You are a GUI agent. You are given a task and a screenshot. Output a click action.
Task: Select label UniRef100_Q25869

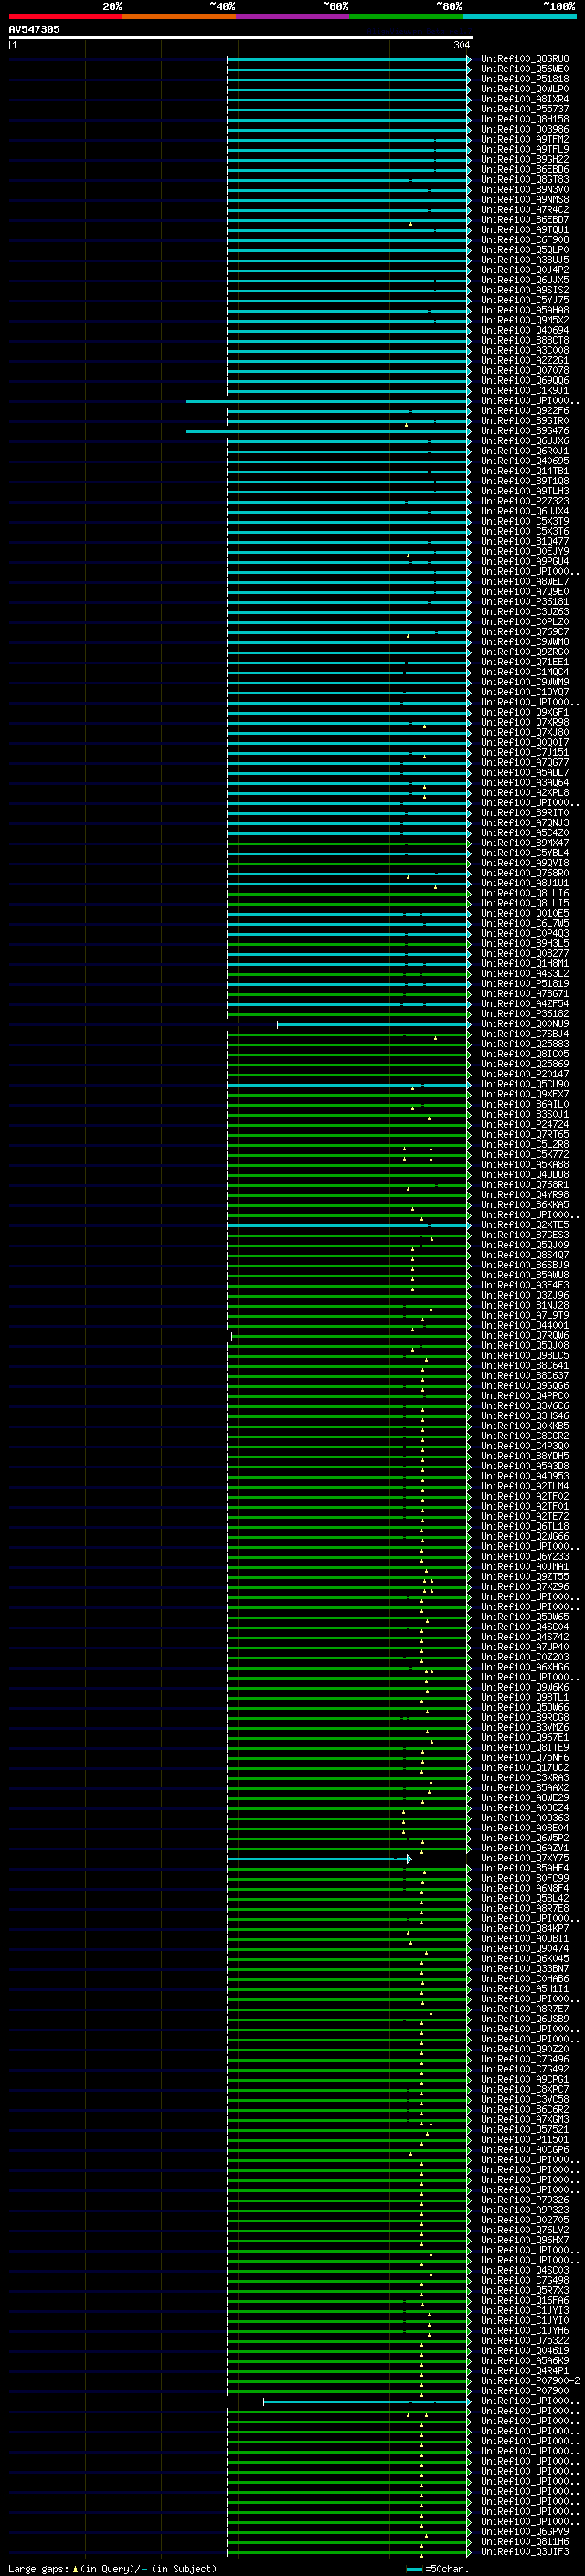[525, 1064]
